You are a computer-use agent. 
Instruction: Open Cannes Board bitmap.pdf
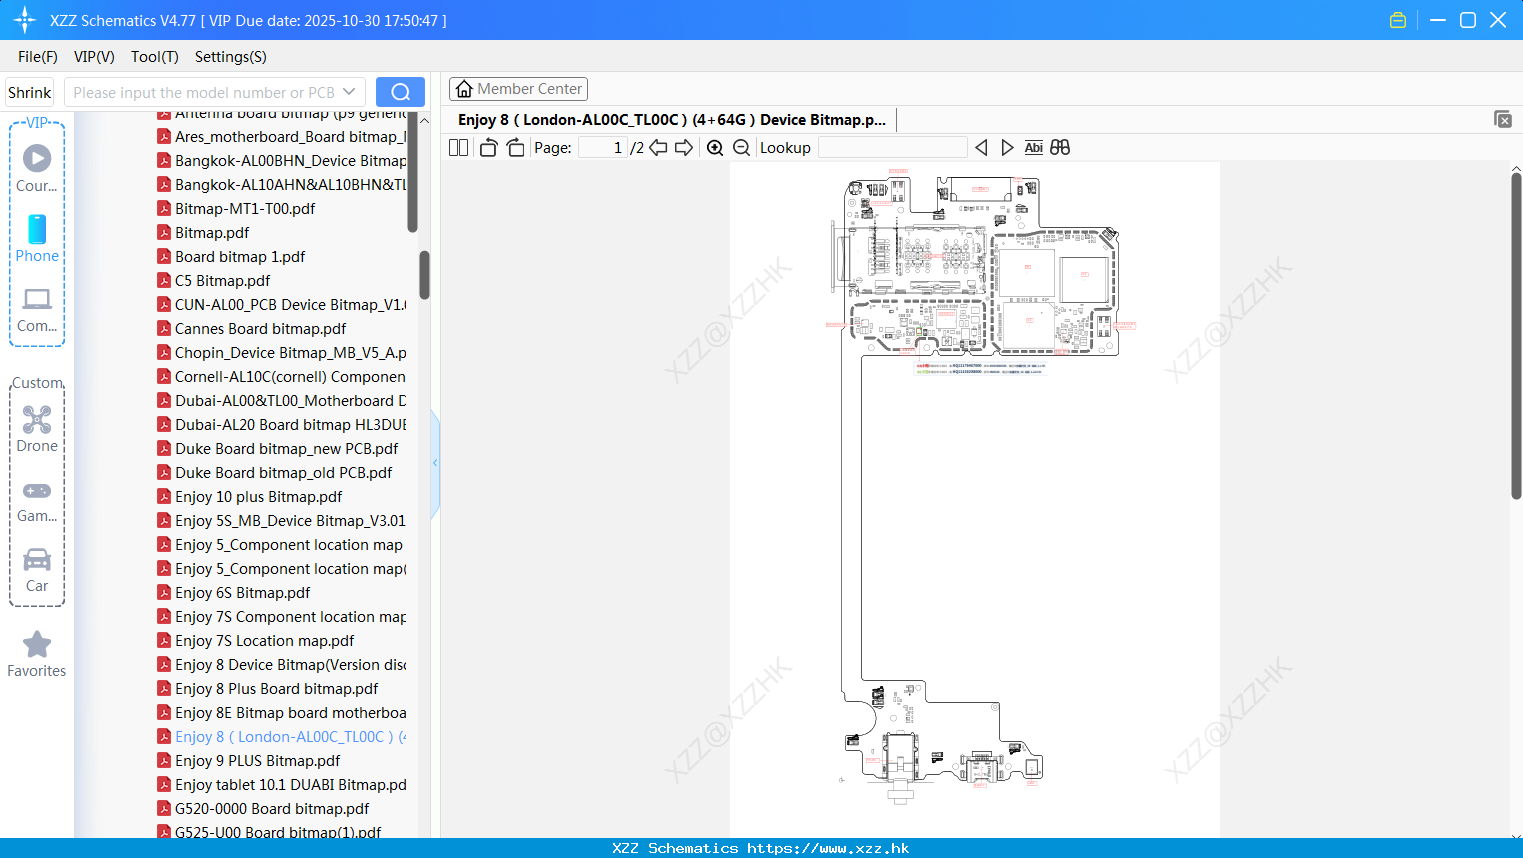pos(251,329)
